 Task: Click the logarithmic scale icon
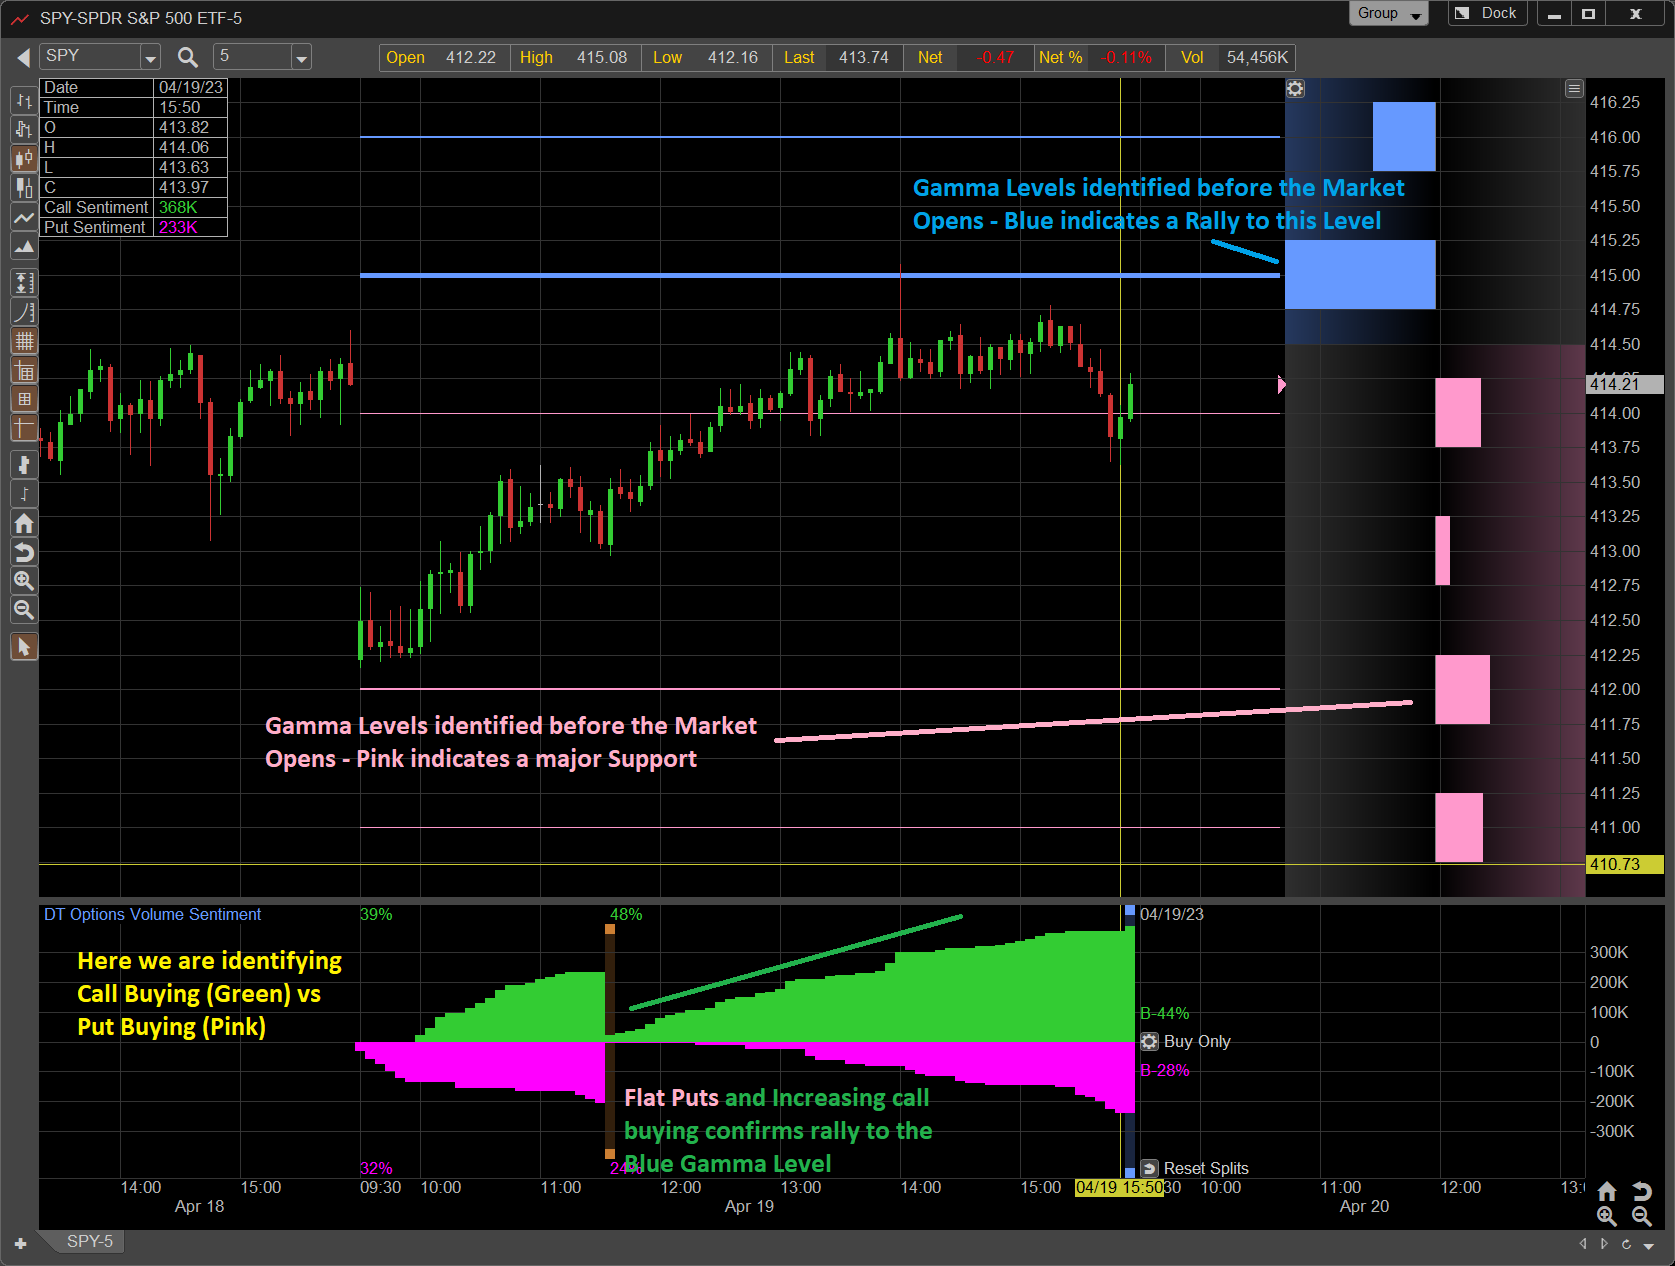(24, 312)
